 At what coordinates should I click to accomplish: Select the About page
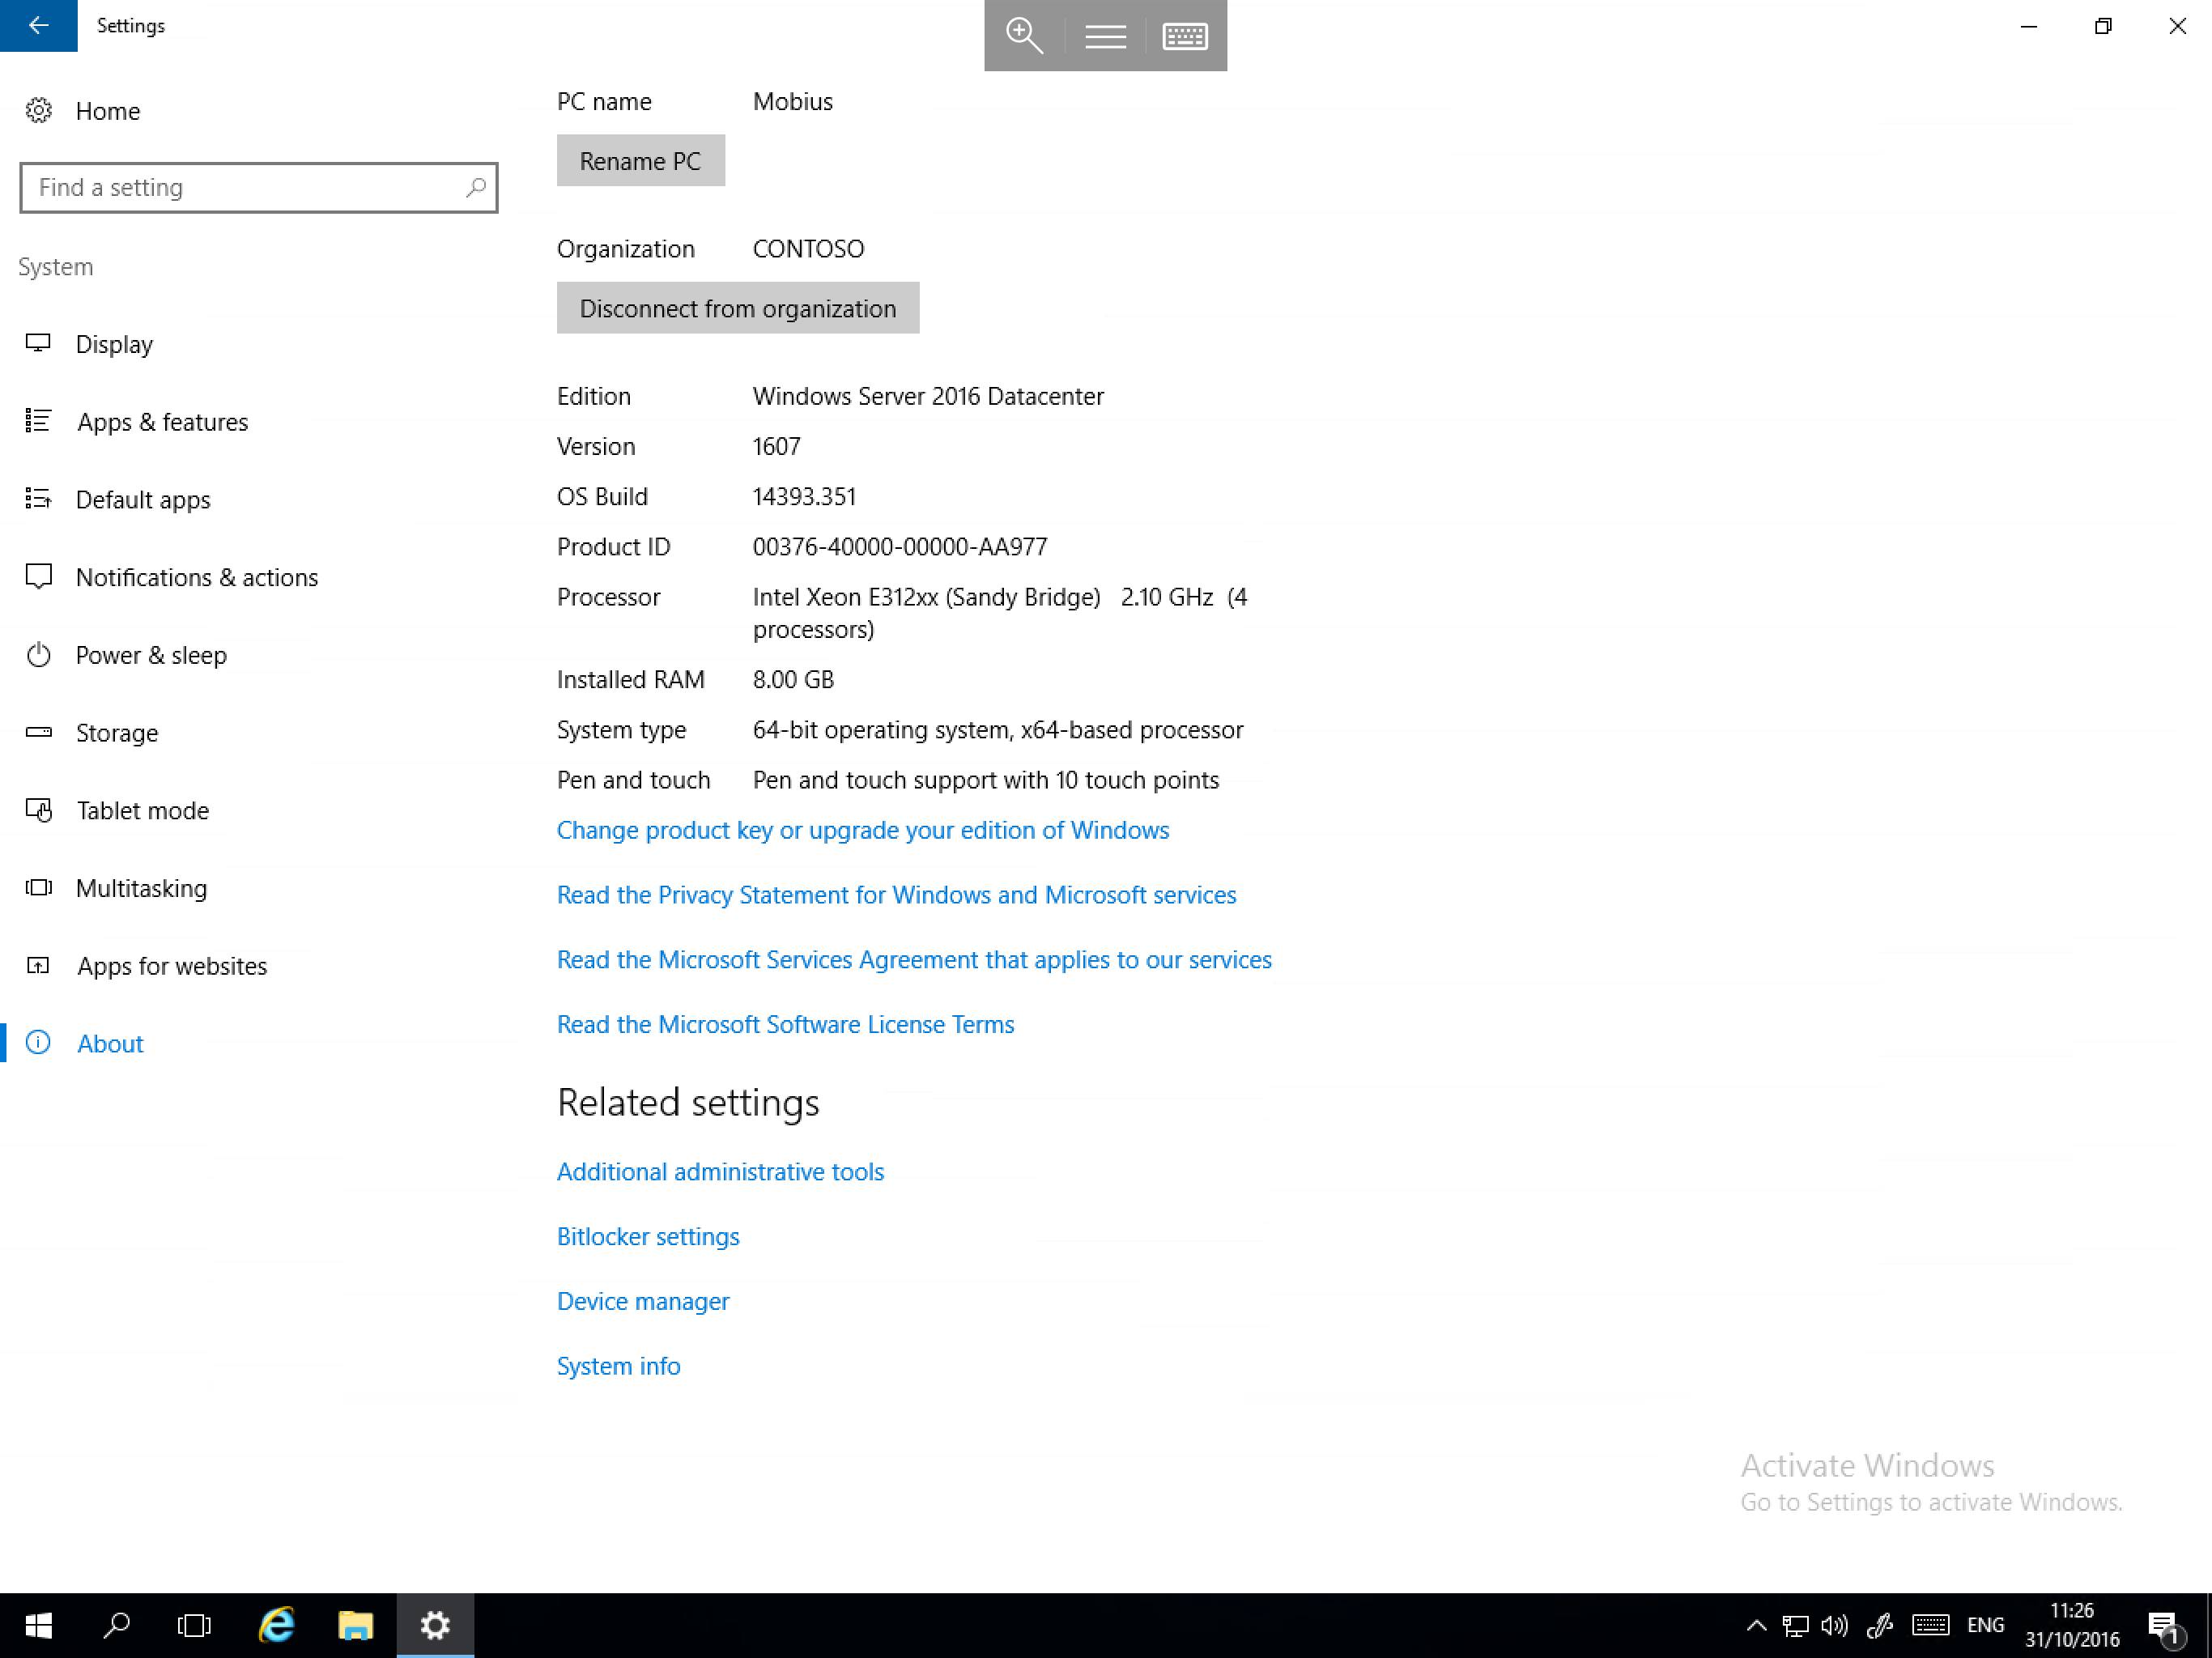click(110, 1043)
